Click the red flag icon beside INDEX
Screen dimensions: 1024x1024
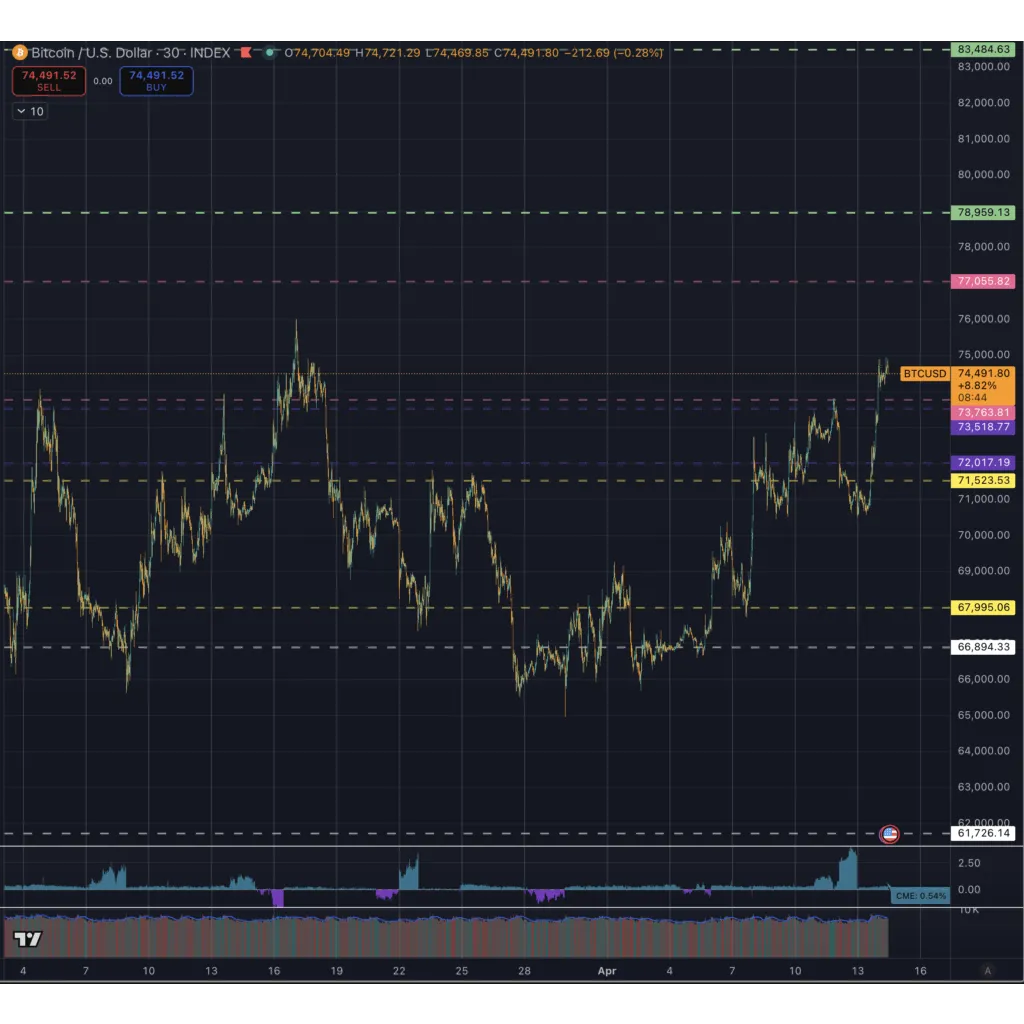click(x=246, y=52)
